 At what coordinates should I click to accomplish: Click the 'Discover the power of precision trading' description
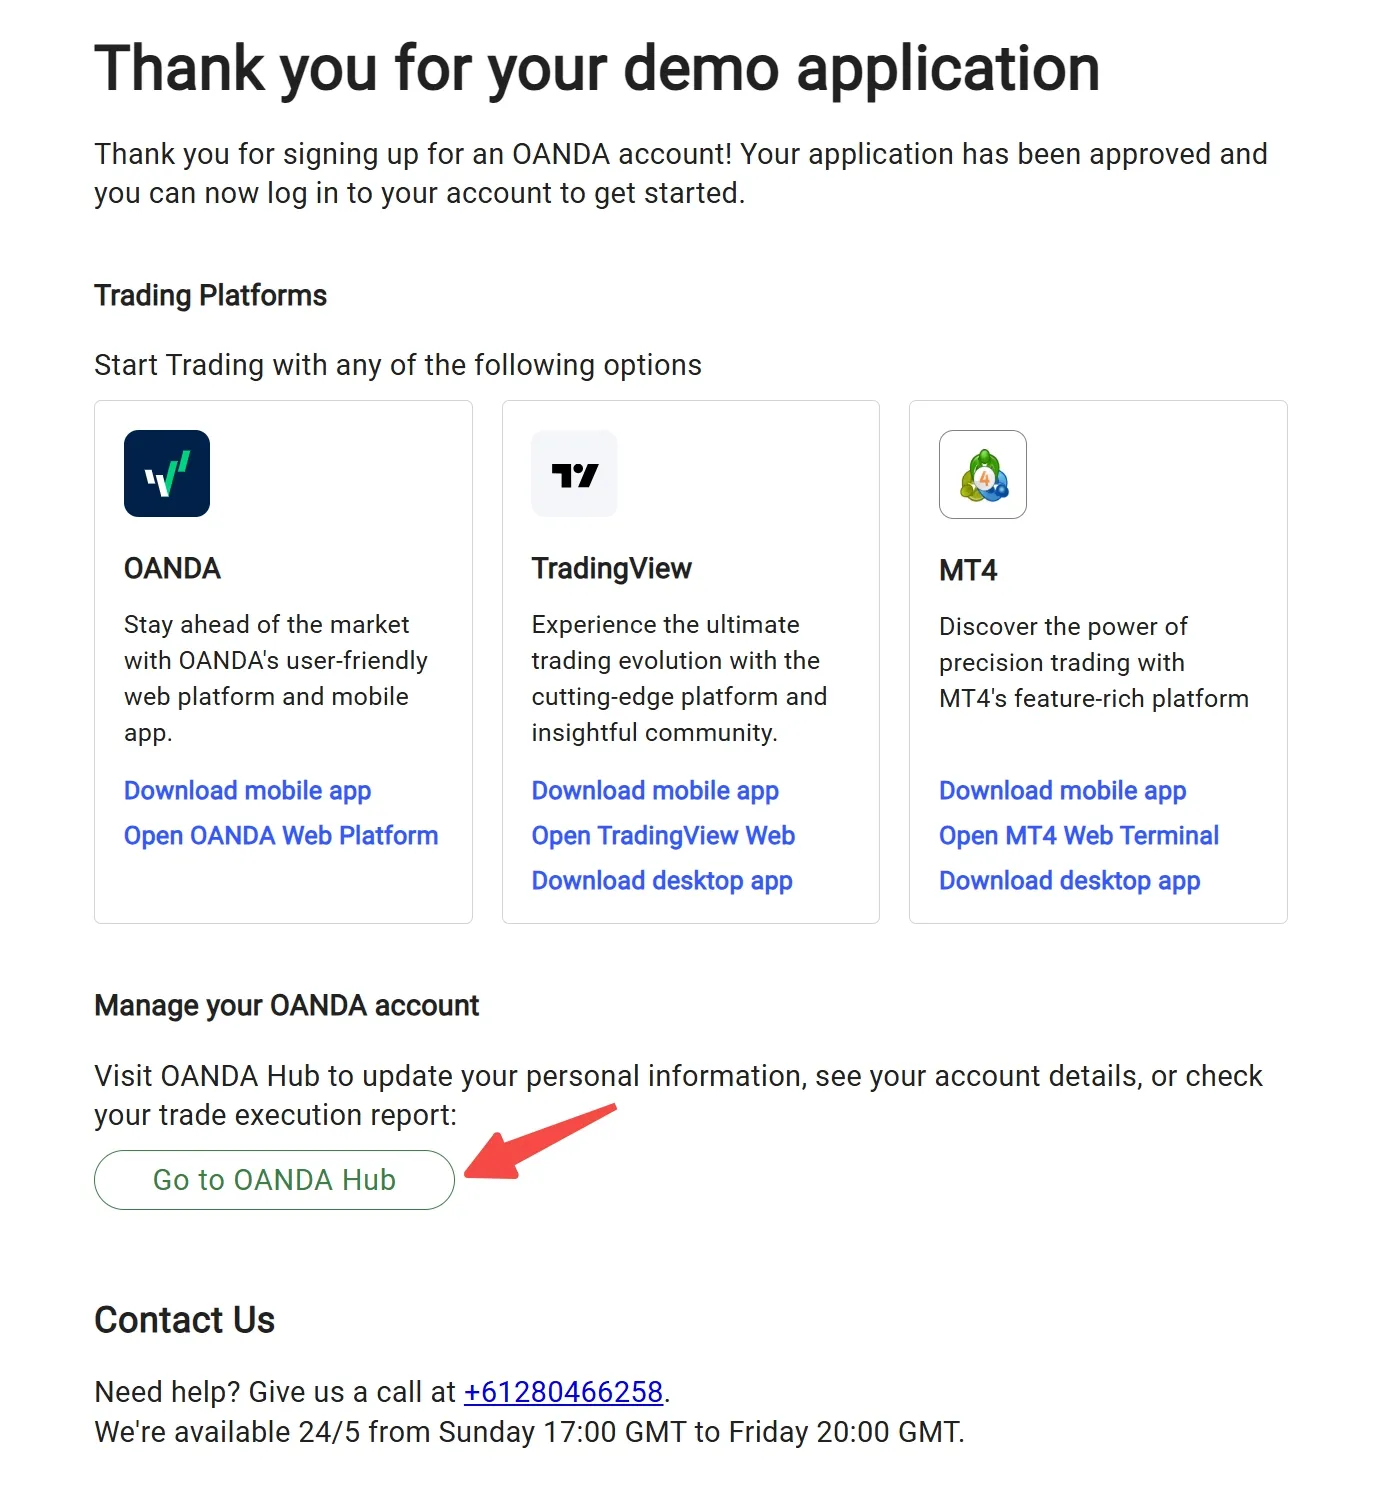(1094, 662)
